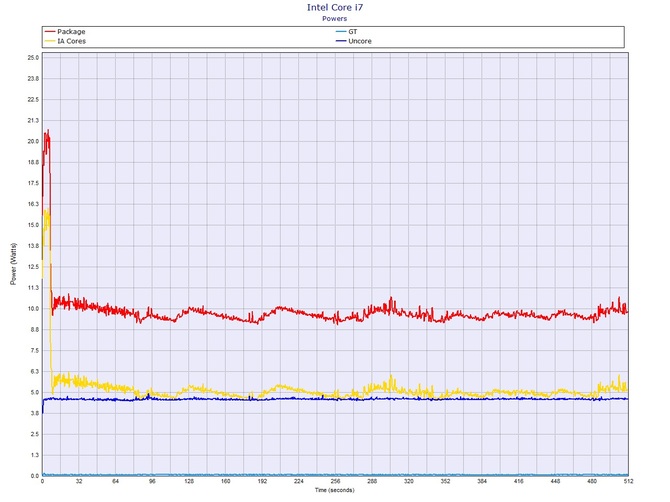Click the 32 x-axis tick label
Viewport: 670px width, 502px height.
[79, 481]
